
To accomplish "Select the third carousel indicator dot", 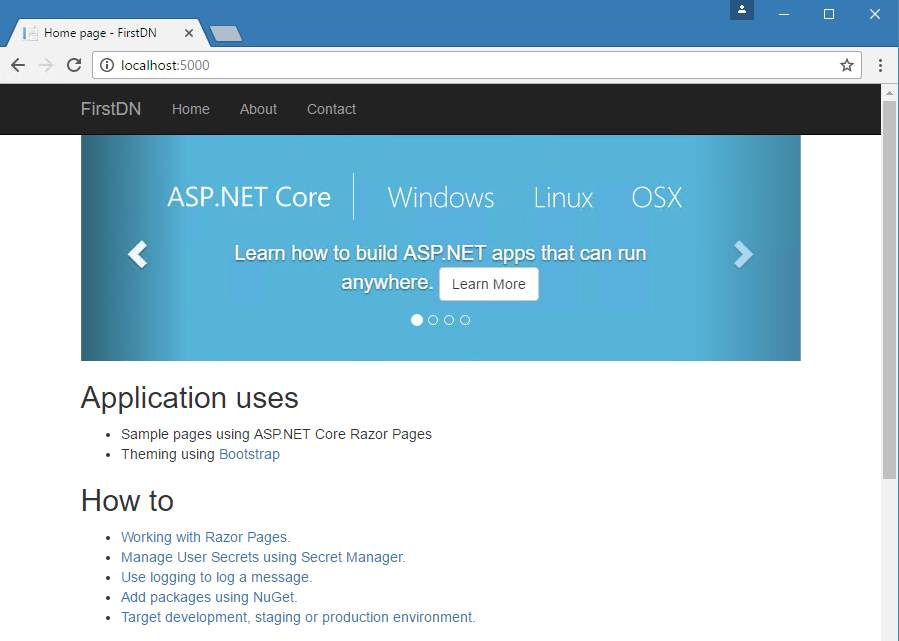I will coord(449,320).
